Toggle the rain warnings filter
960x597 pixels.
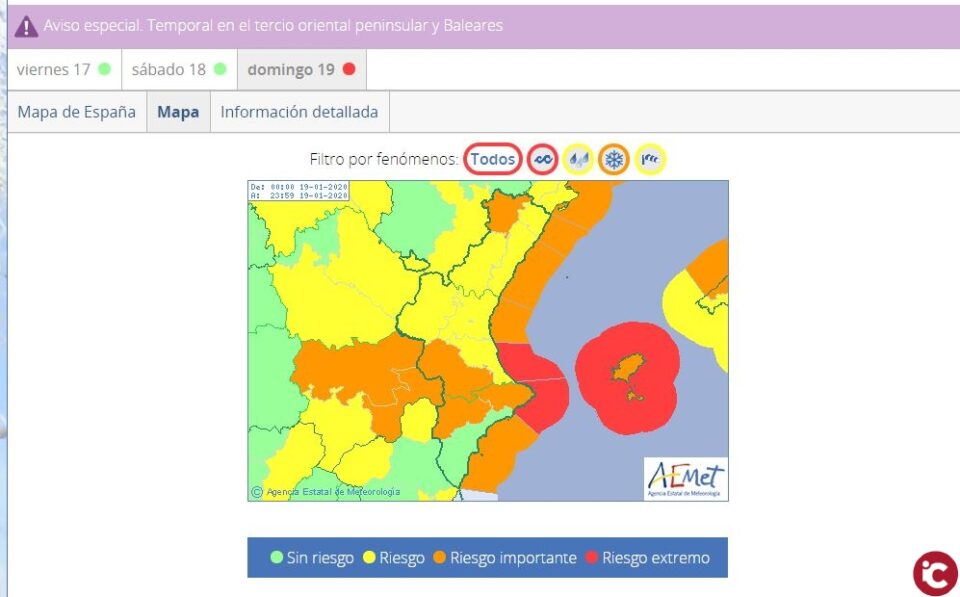pos(577,158)
